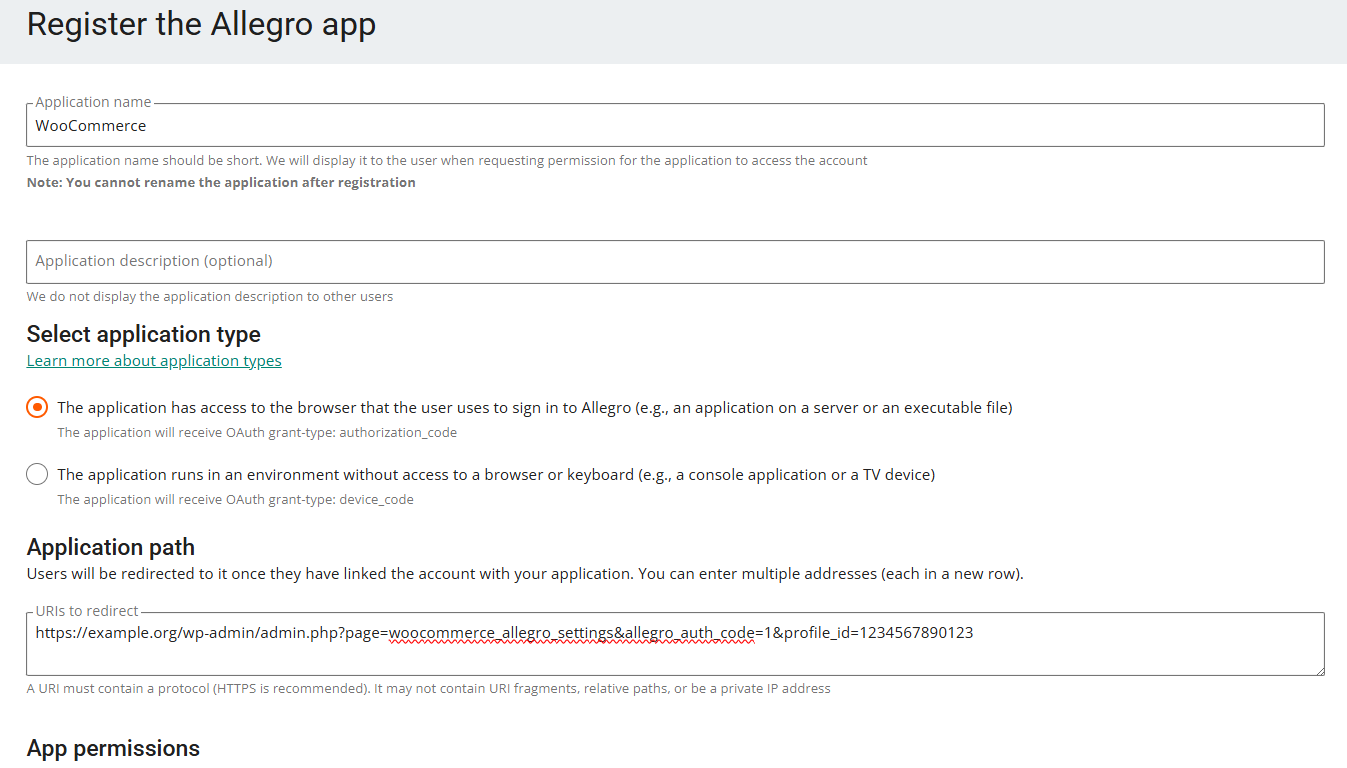Click the Register the Allegro app heading
This screenshot has width=1347, height=768.
click(201, 24)
